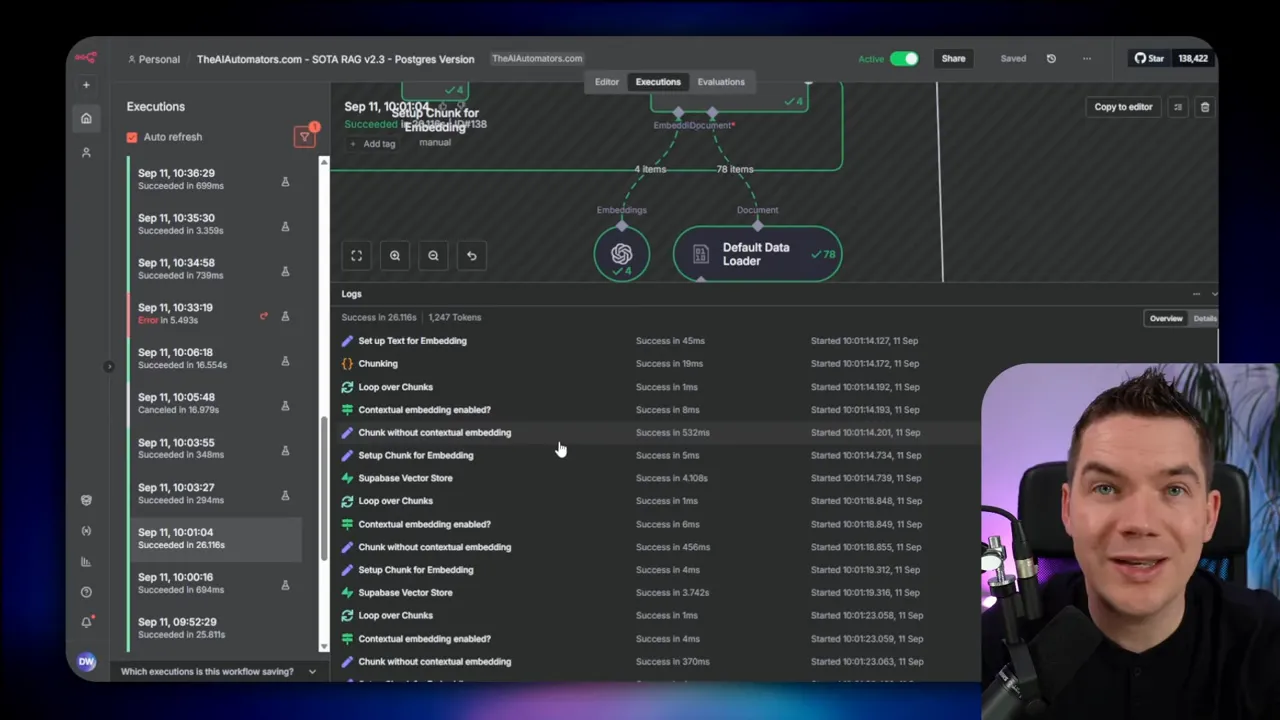This screenshot has width=1280, height=720.
Task: Click the OpenAI Embeddings node
Action: [x=622, y=254]
